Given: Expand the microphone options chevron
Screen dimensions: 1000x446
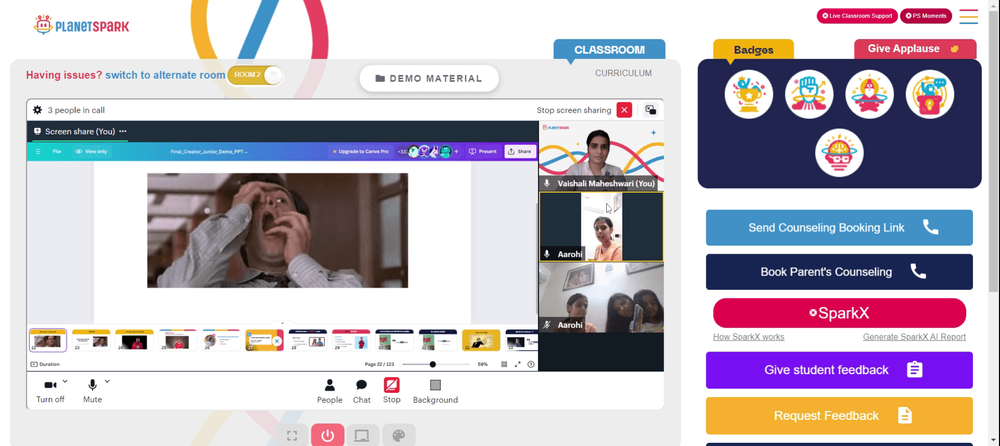Looking at the screenshot, I should (107, 381).
